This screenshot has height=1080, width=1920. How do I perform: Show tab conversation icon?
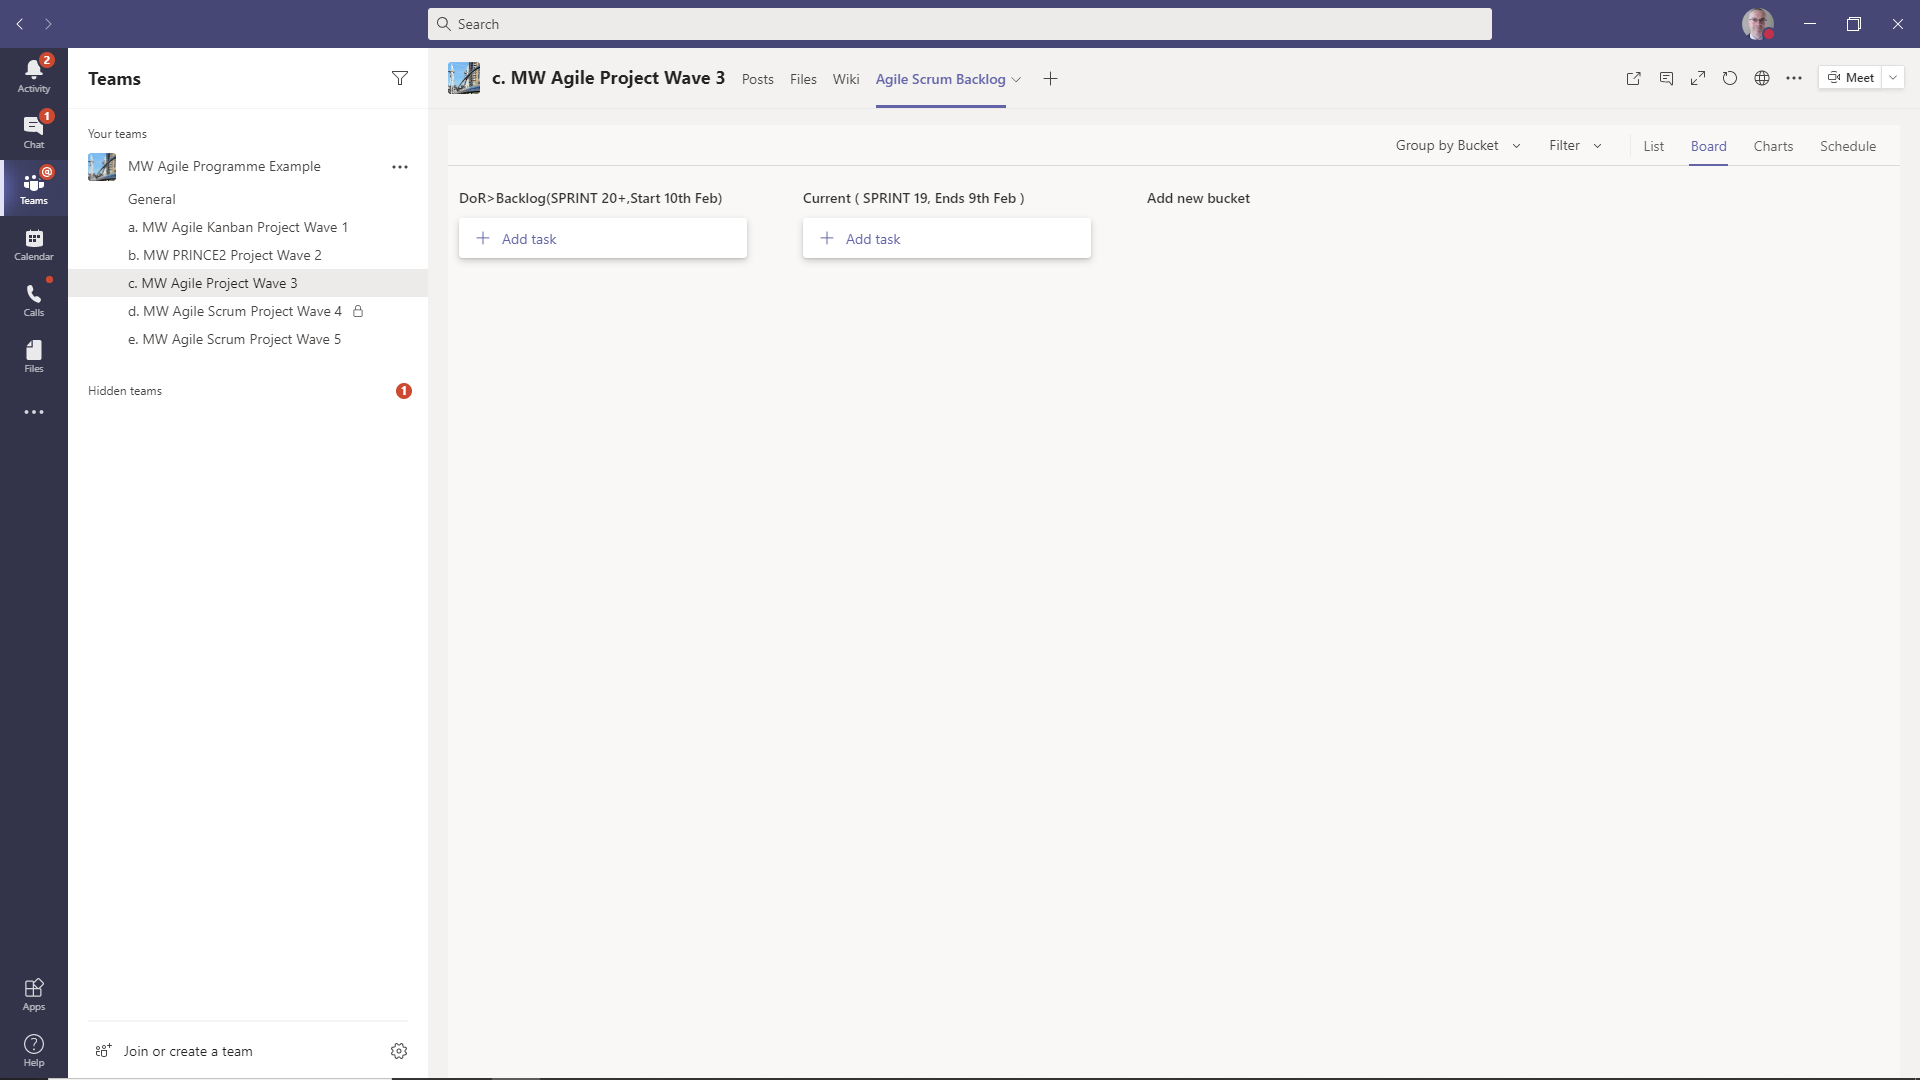(1666, 78)
